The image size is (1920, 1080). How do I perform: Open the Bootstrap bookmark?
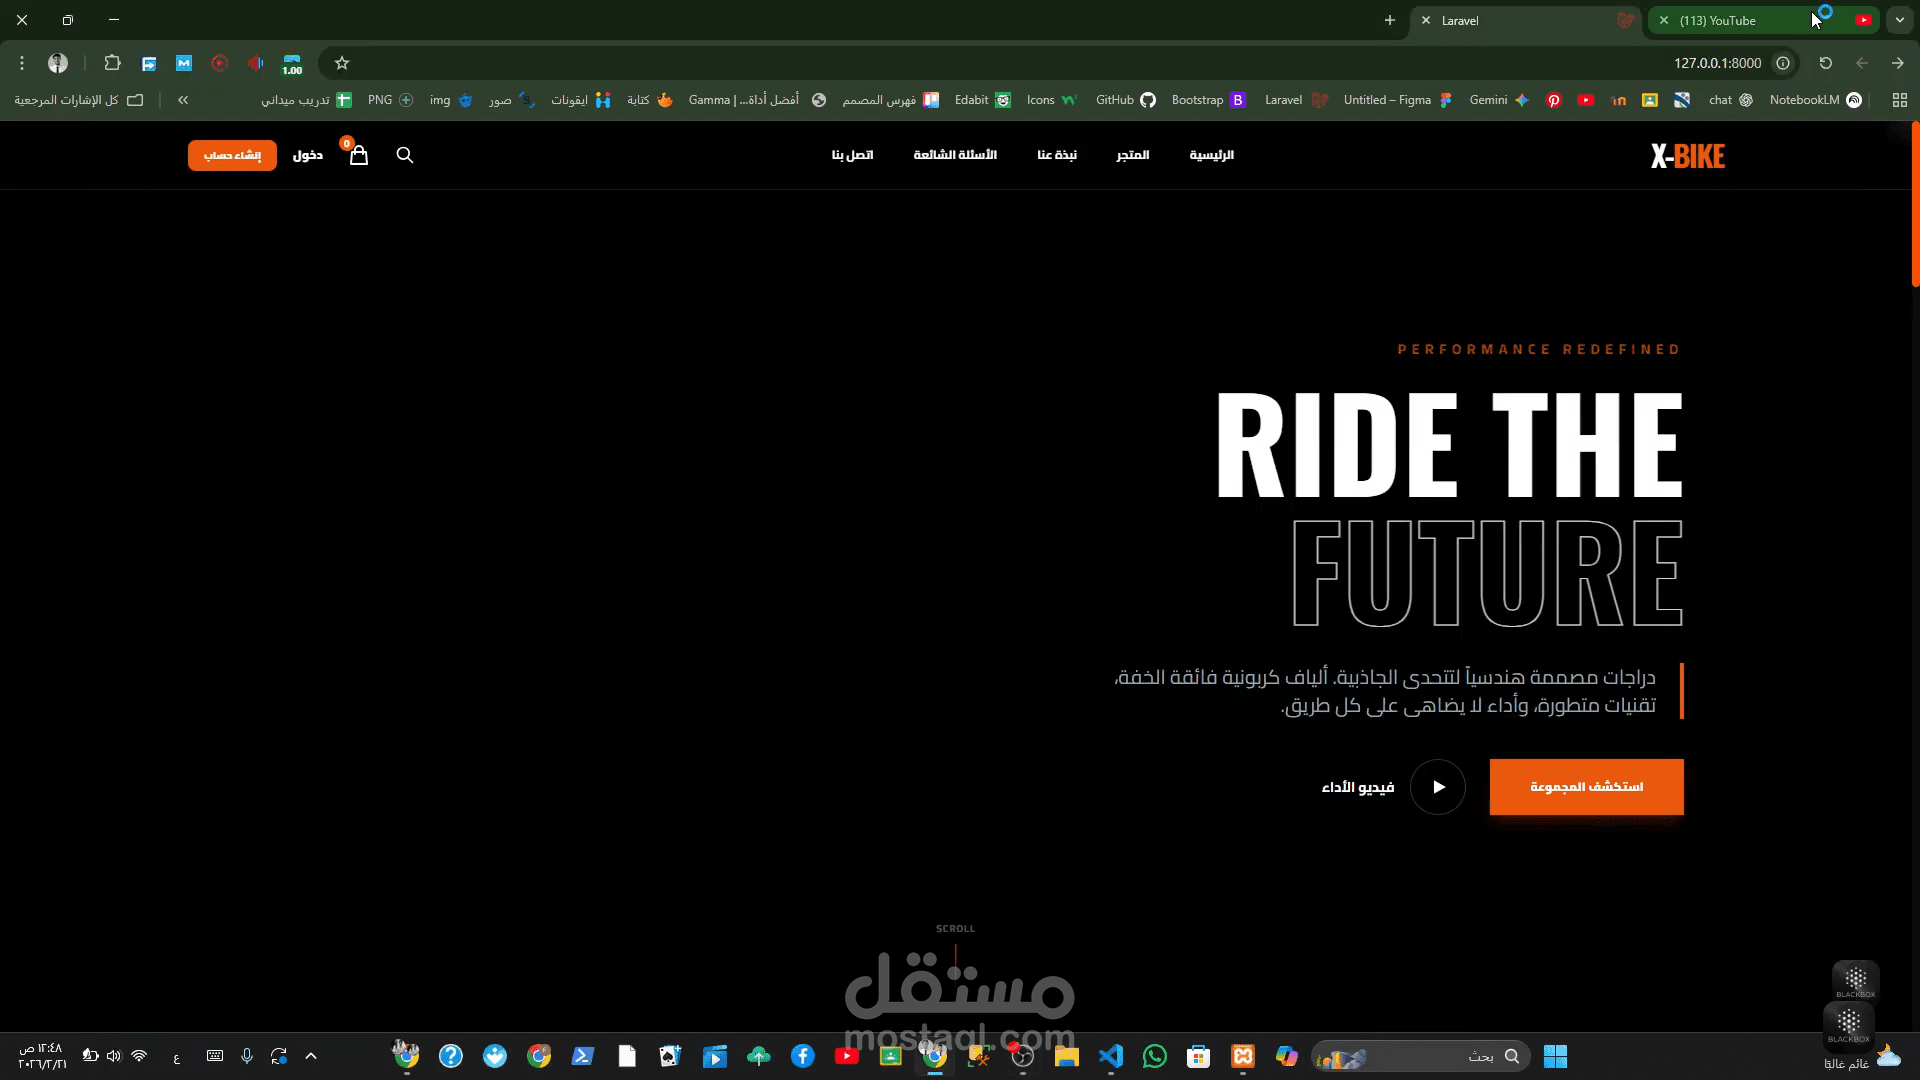pos(1208,100)
